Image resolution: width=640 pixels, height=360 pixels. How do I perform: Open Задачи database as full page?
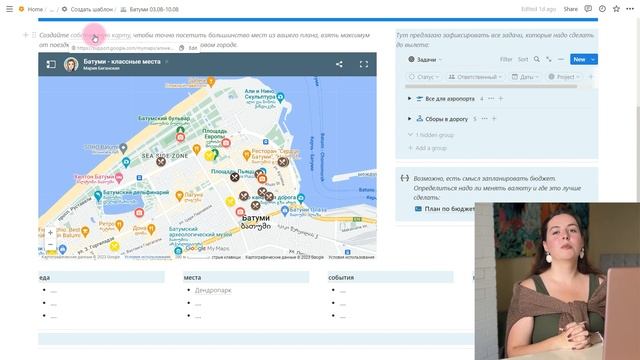[549, 60]
